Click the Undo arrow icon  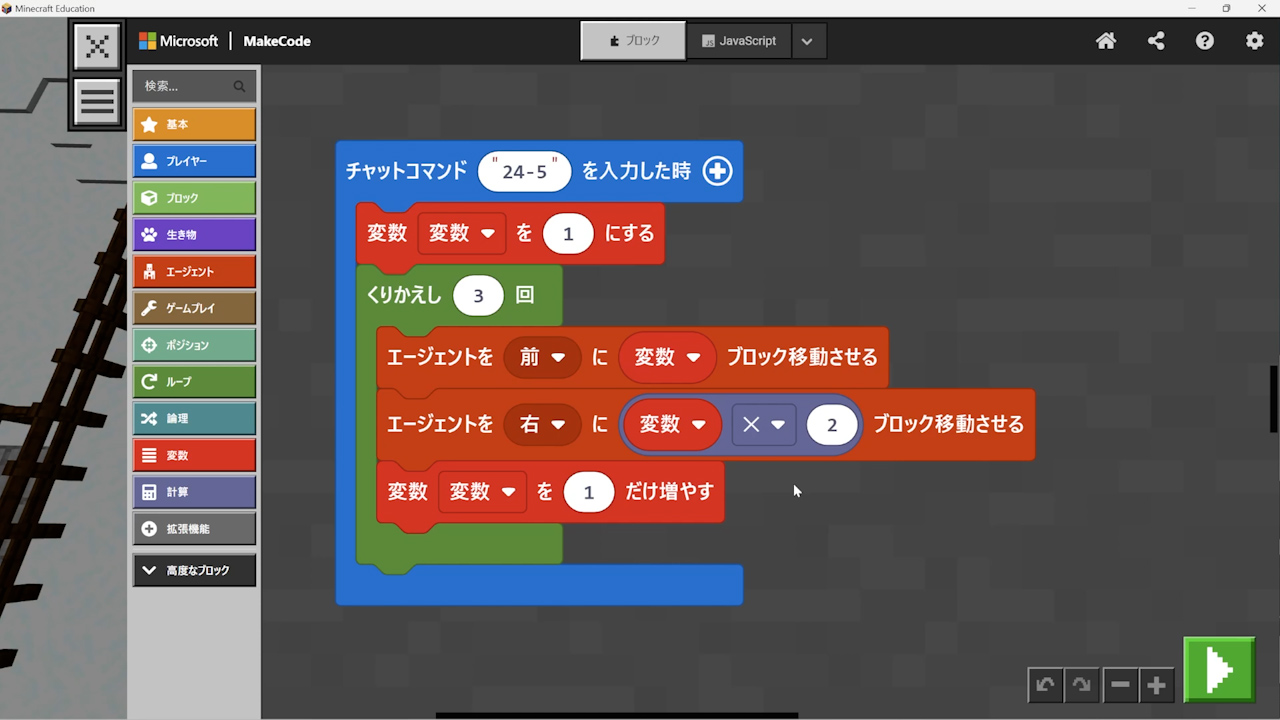[x=1046, y=685]
